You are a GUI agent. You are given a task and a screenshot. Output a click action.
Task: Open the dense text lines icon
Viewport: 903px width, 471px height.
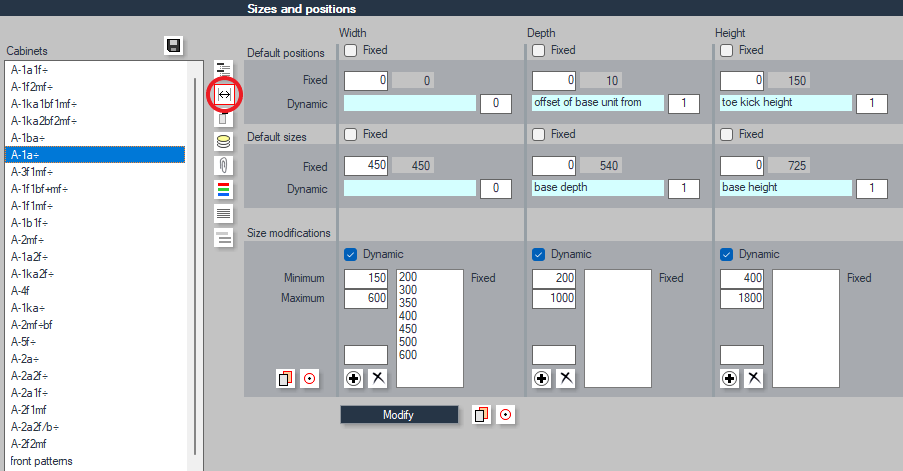point(224,214)
